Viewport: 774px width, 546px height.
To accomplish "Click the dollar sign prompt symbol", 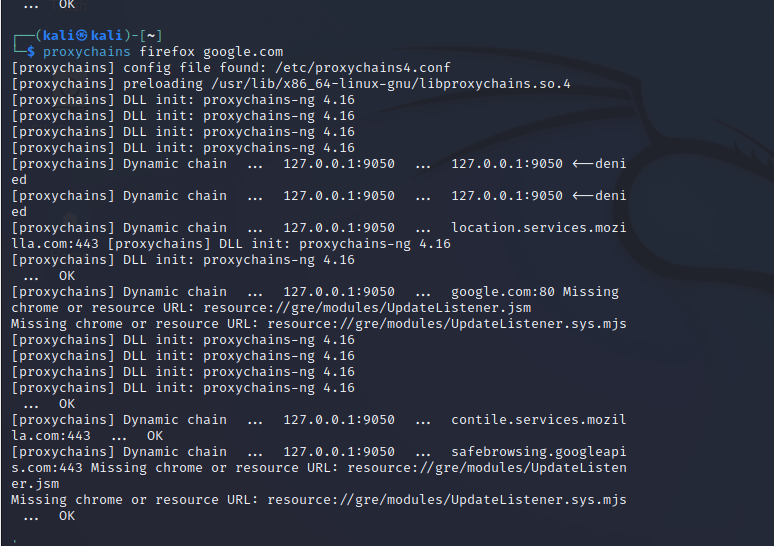I will (x=31, y=51).
